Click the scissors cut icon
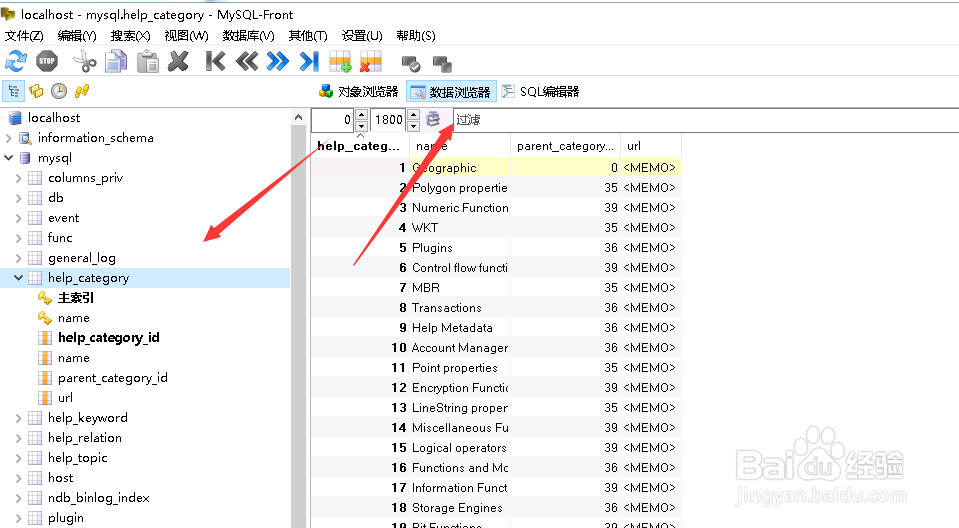Image resolution: width=959 pixels, height=528 pixels. (84, 61)
